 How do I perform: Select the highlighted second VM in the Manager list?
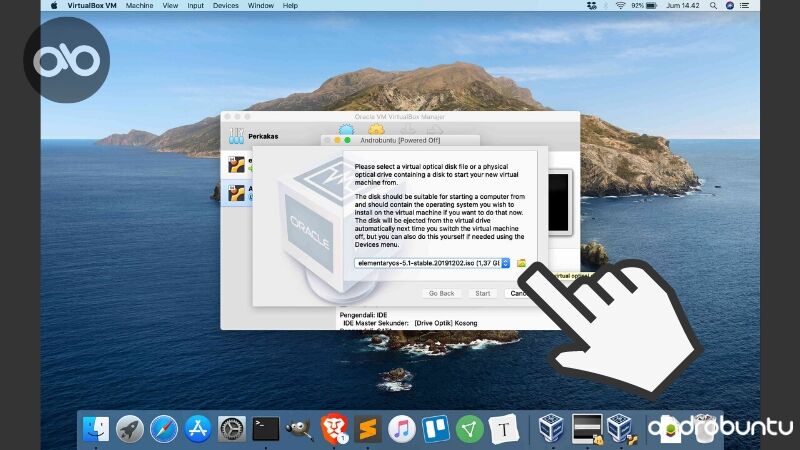(x=237, y=193)
